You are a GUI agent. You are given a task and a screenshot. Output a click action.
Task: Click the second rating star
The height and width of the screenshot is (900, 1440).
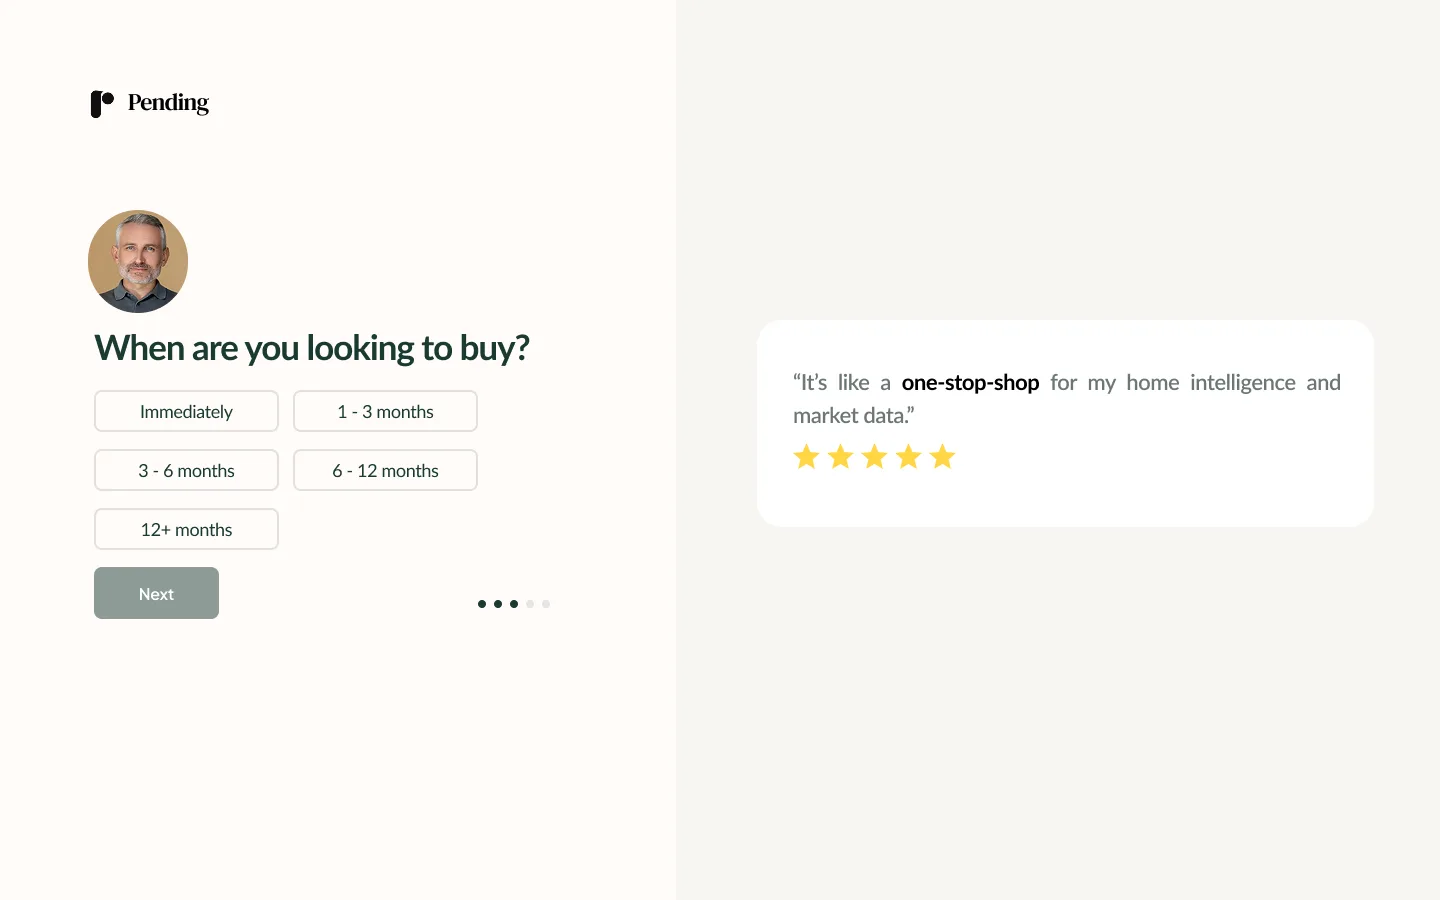pyautogui.click(x=840, y=457)
